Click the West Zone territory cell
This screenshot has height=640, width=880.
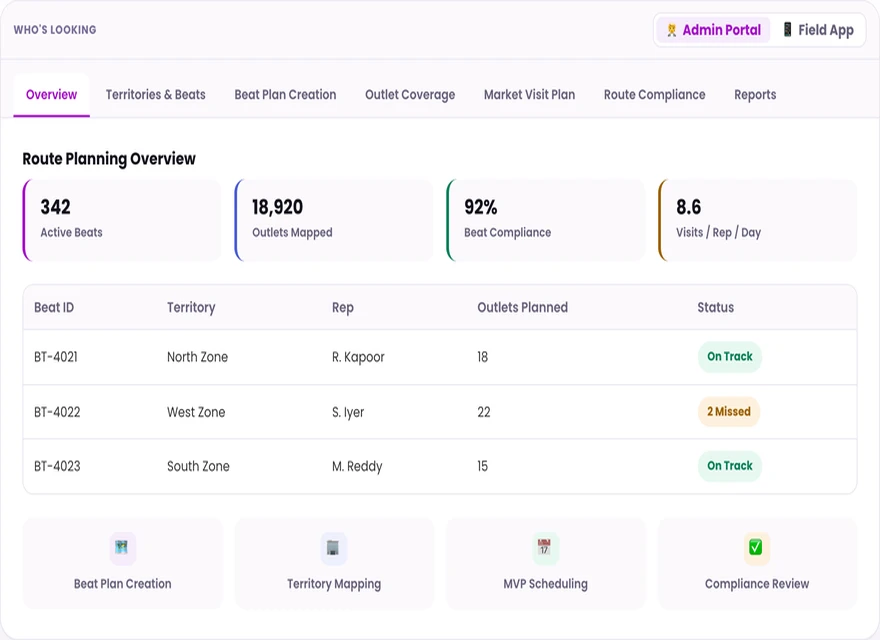pyautogui.click(x=196, y=412)
